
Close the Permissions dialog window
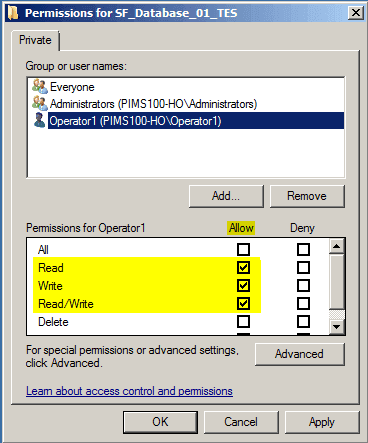pos(356,13)
